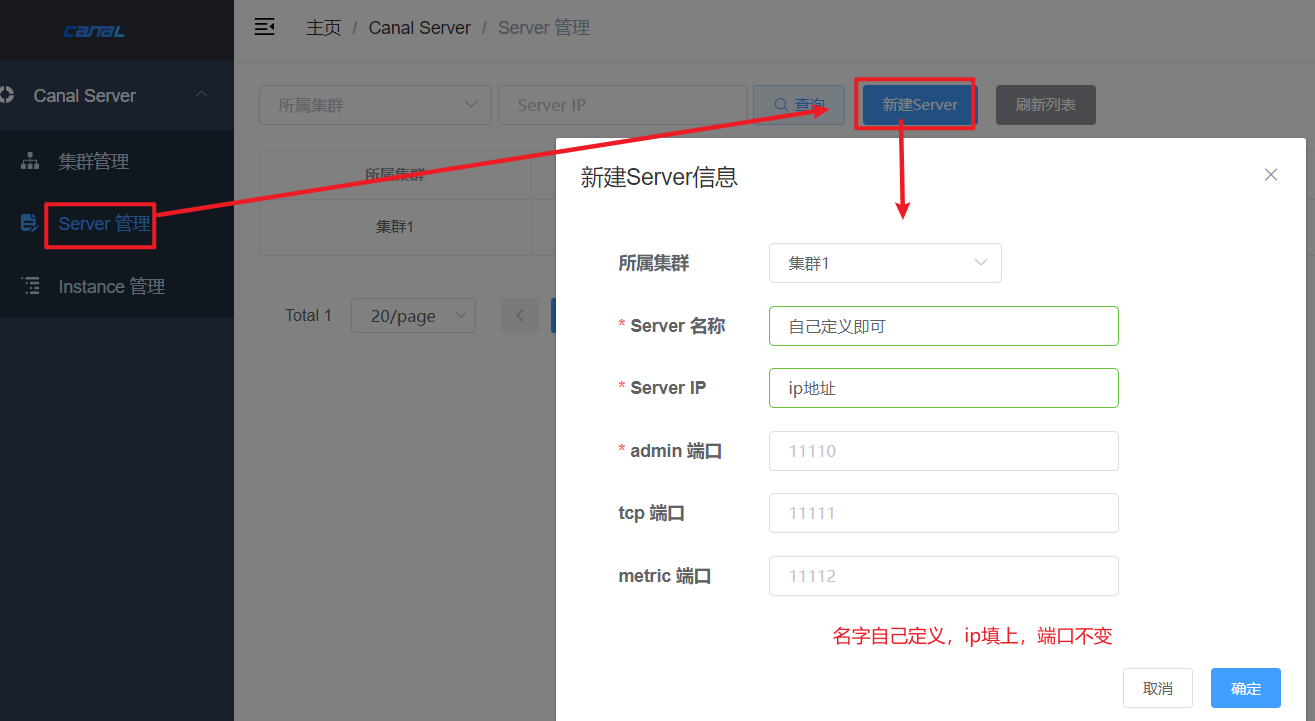Click the 集群管理 tree icon
The image size is (1315, 721).
pos(30,161)
